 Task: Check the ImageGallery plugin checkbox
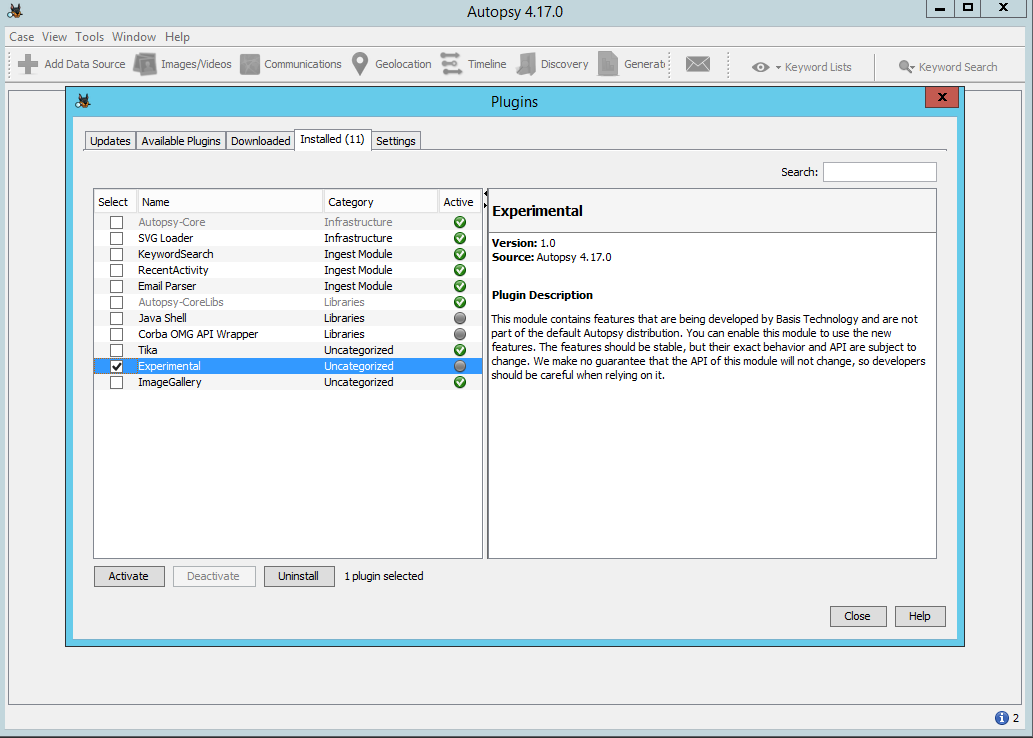[x=117, y=383]
